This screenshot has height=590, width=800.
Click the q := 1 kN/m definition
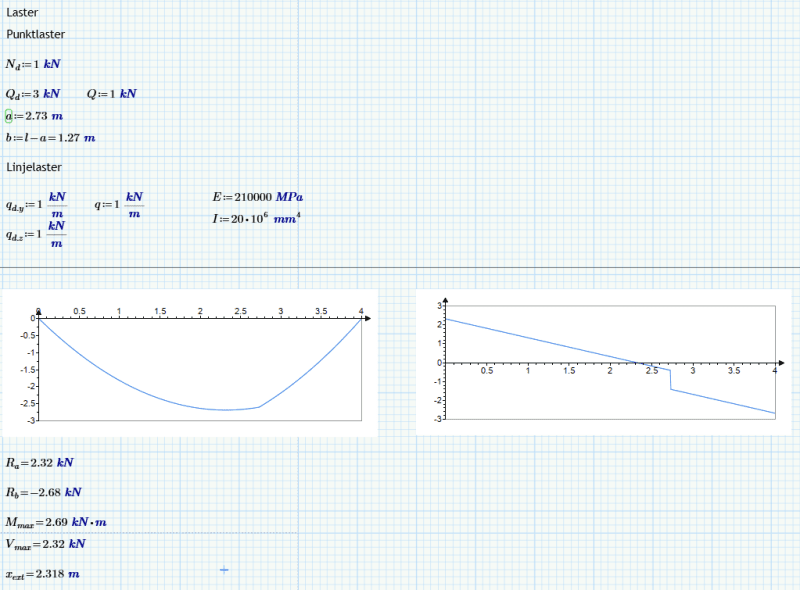(x=119, y=205)
